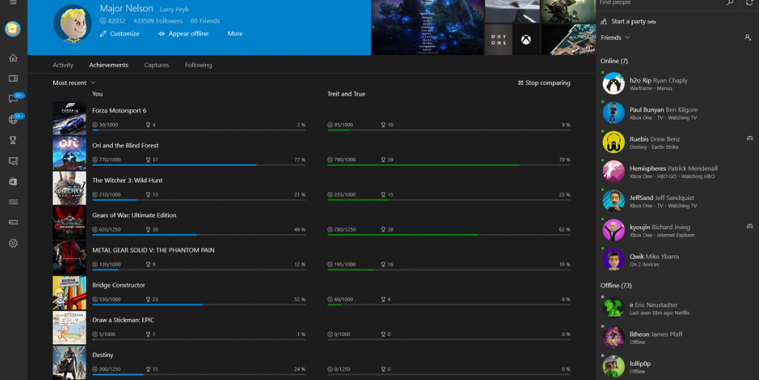760x380 pixels.
Task: Toggle Appear offline status
Action: point(183,34)
